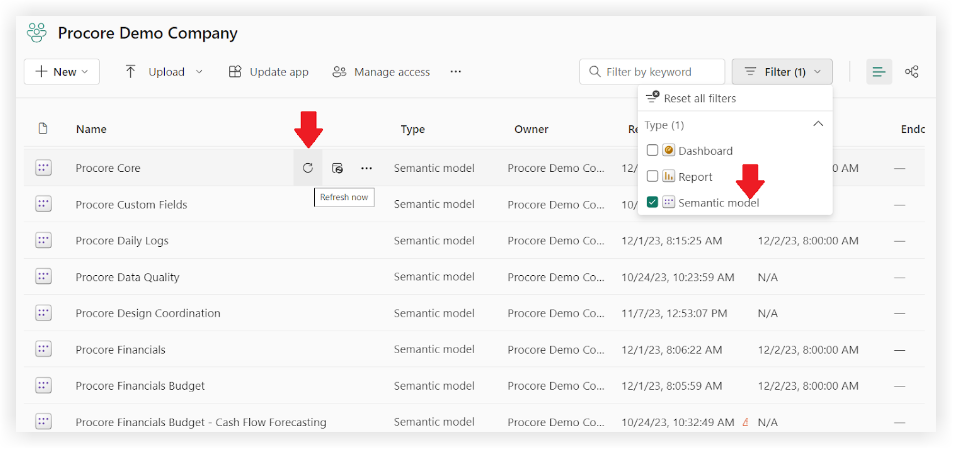The width and height of the screenshot is (953, 449).
Task: Open Procore Financials Budget - Cash Flow Forecasting
Action: coord(201,422)
